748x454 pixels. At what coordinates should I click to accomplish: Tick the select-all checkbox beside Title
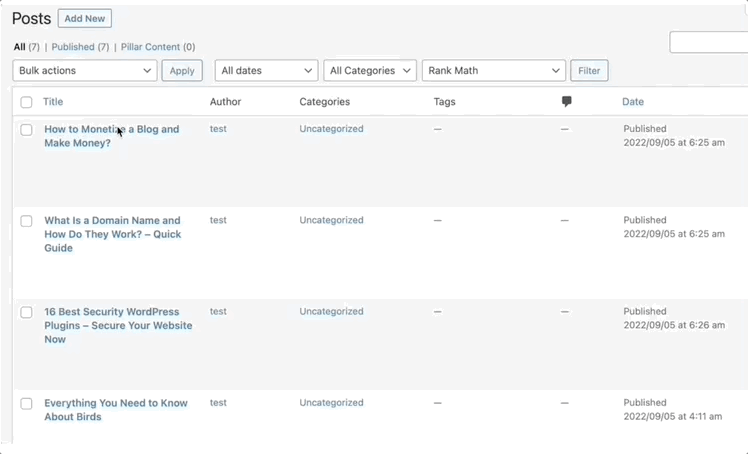tap(26, 102)
